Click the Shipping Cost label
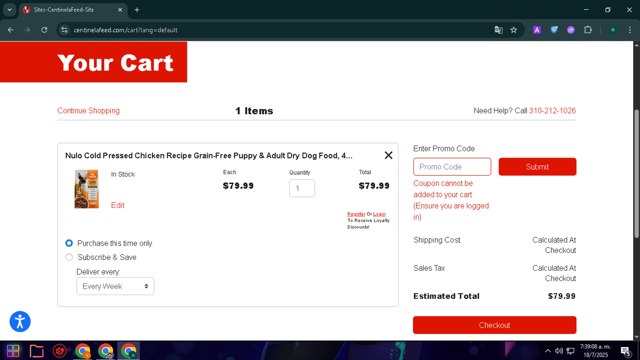This screenshot has height=360, width=640. click(x=437, y=240)
